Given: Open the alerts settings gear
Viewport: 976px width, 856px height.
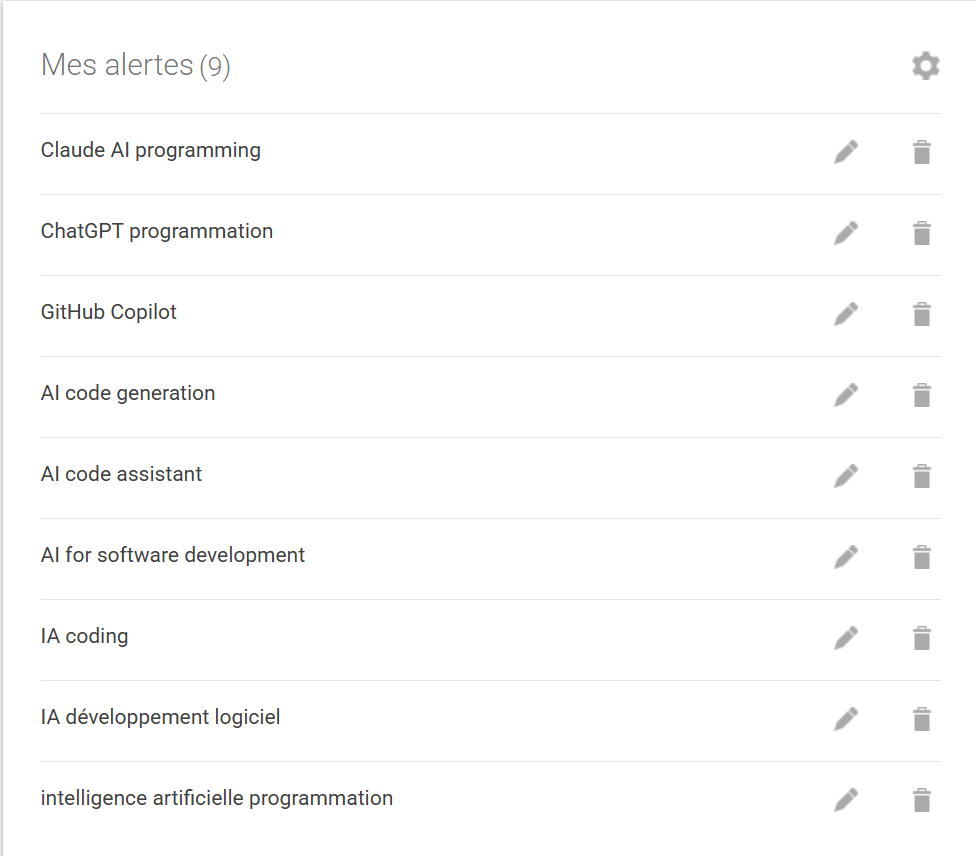Looking at the screenshot, I should click(925, 66).
